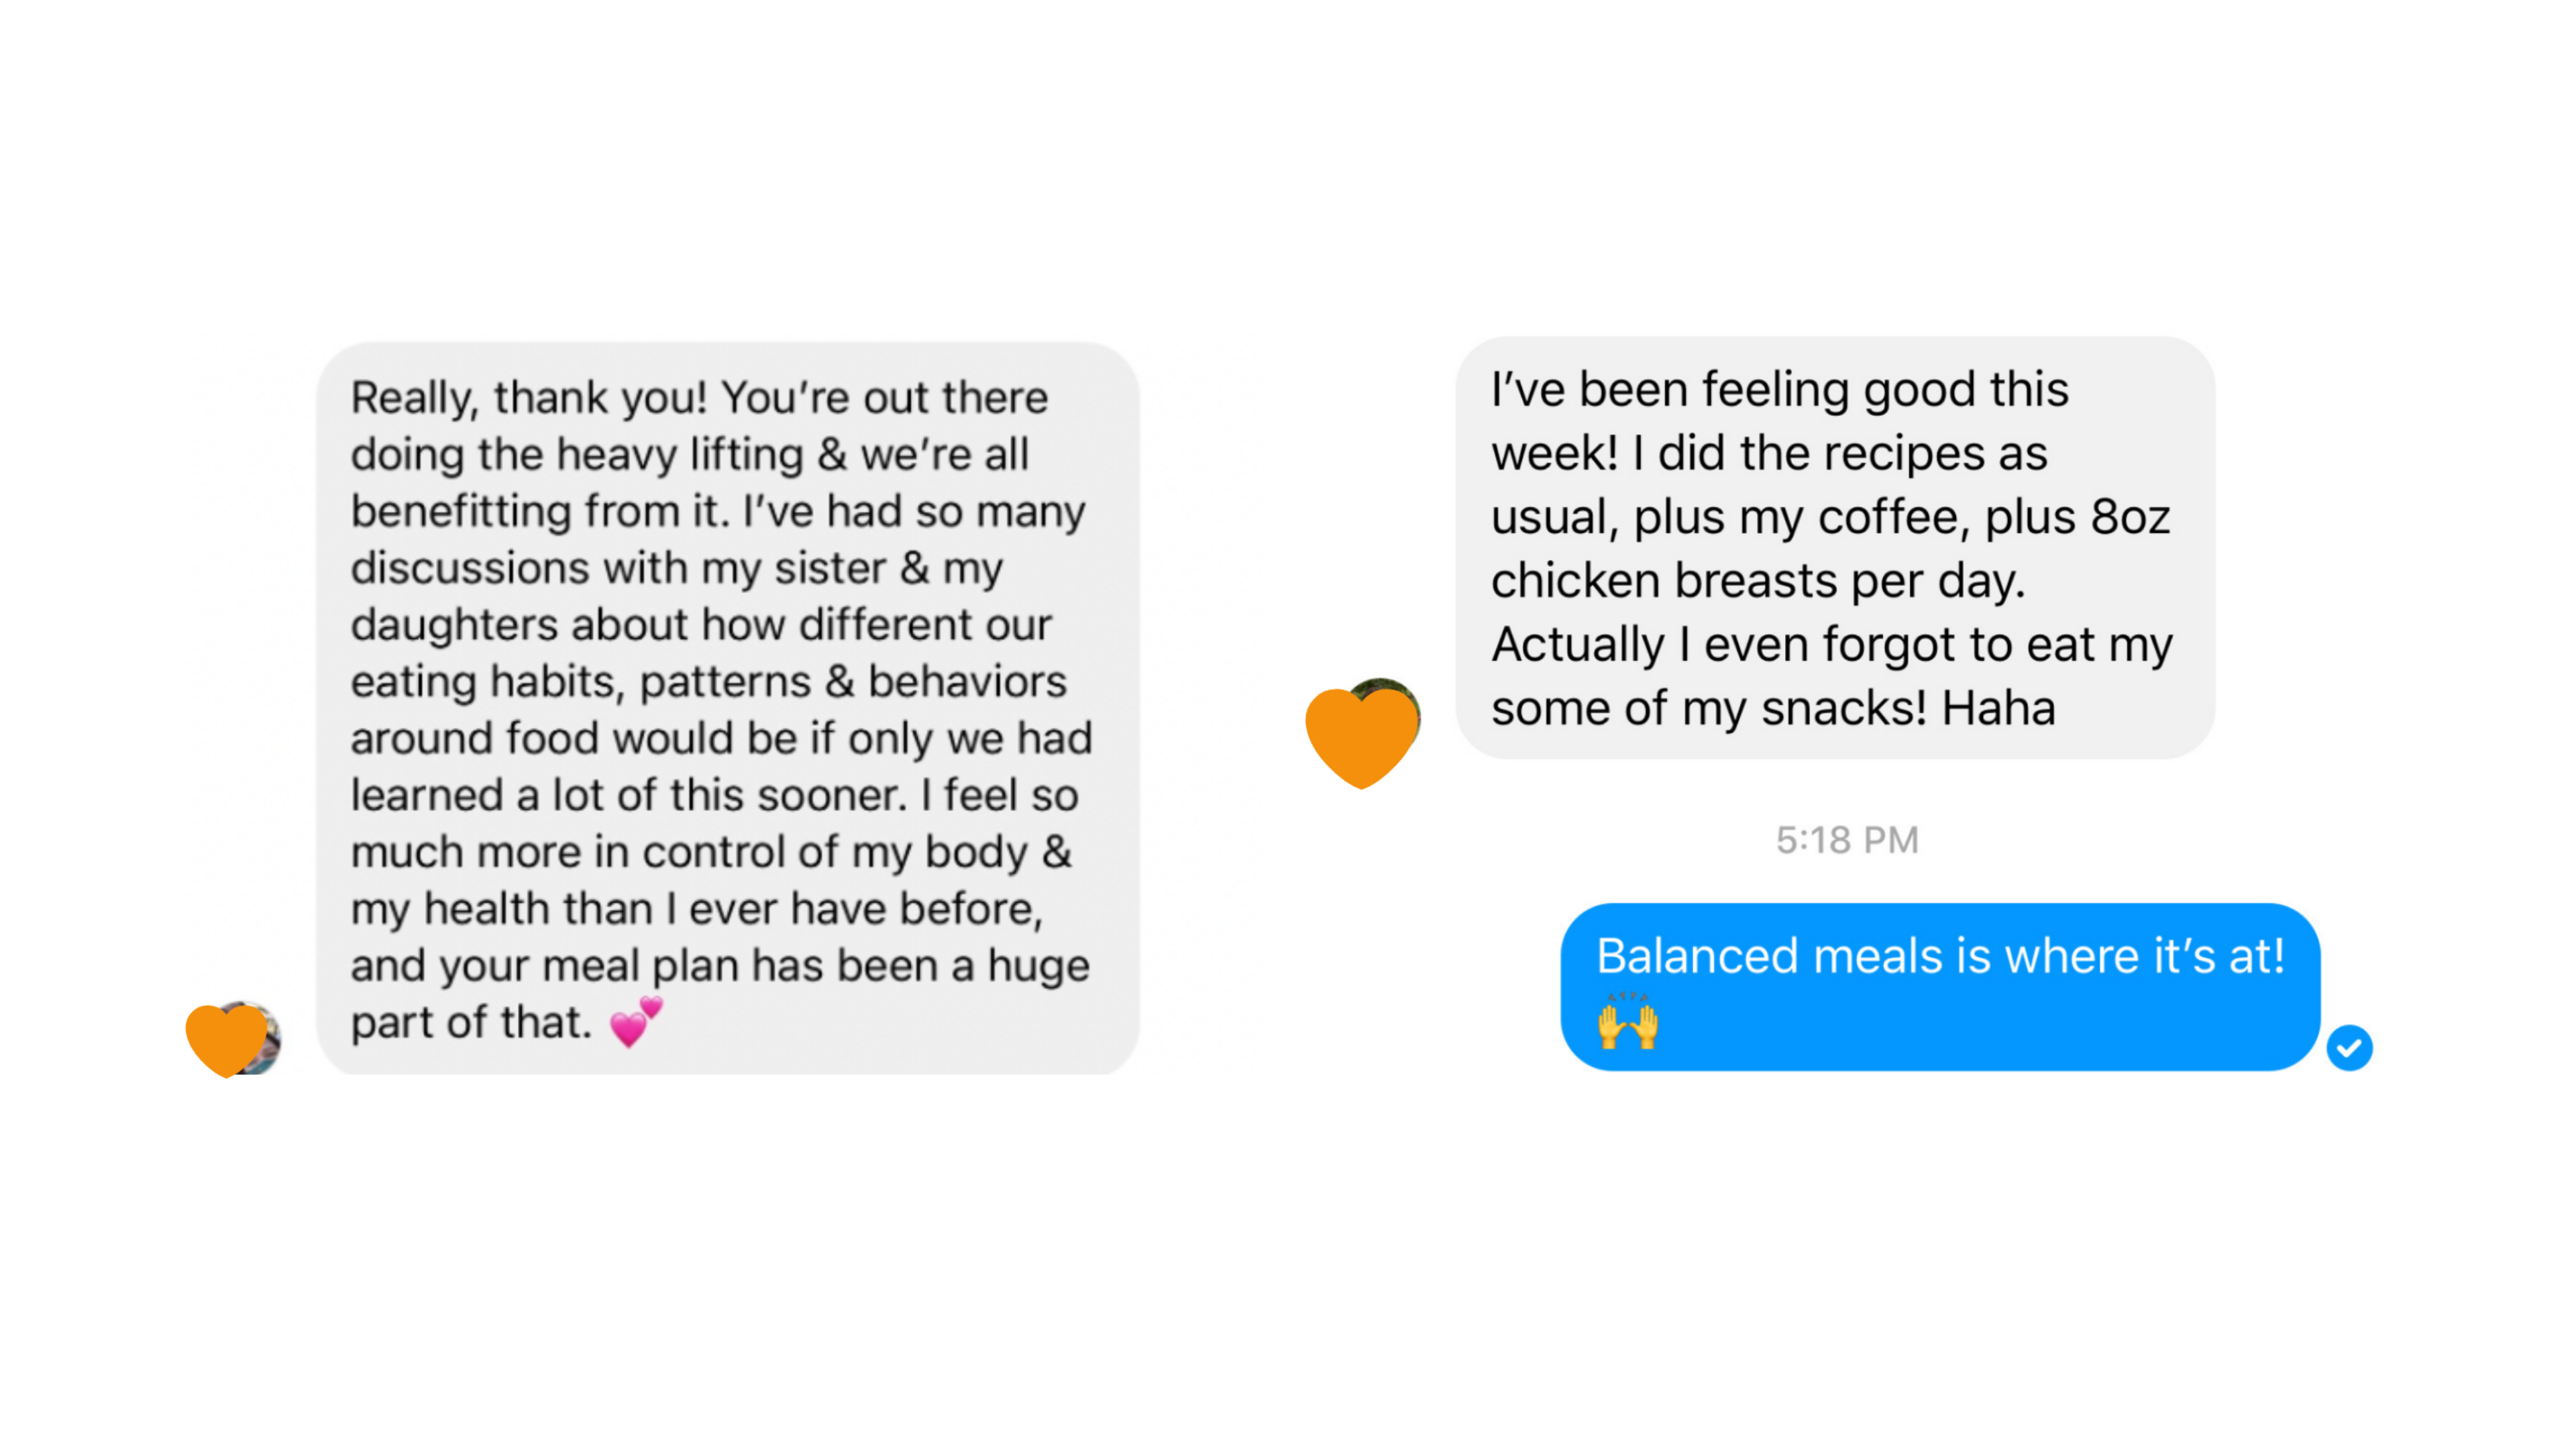Click the 'discussions with my sister & my' line
The height and width of the screenshot is (1449, 2576).
(676, 568)
